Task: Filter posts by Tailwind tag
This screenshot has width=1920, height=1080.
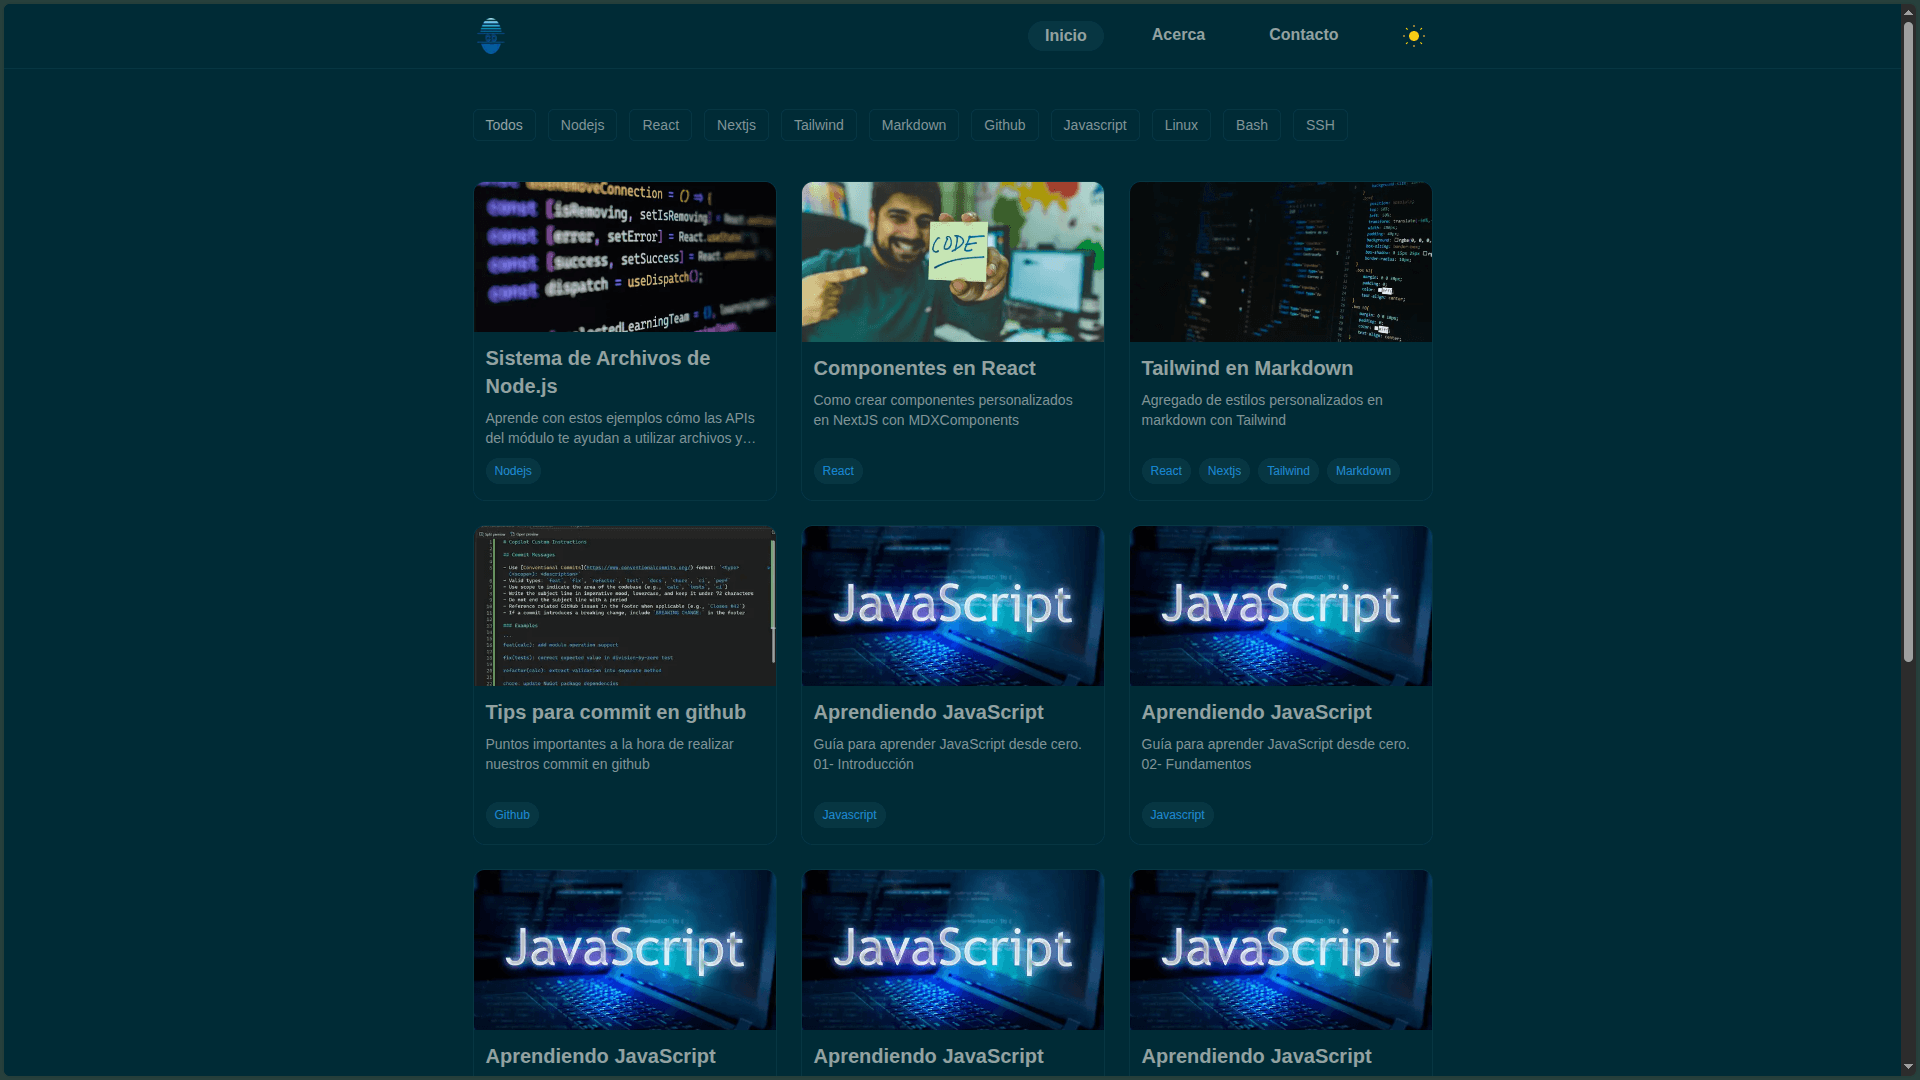Action: pos(818,125)
